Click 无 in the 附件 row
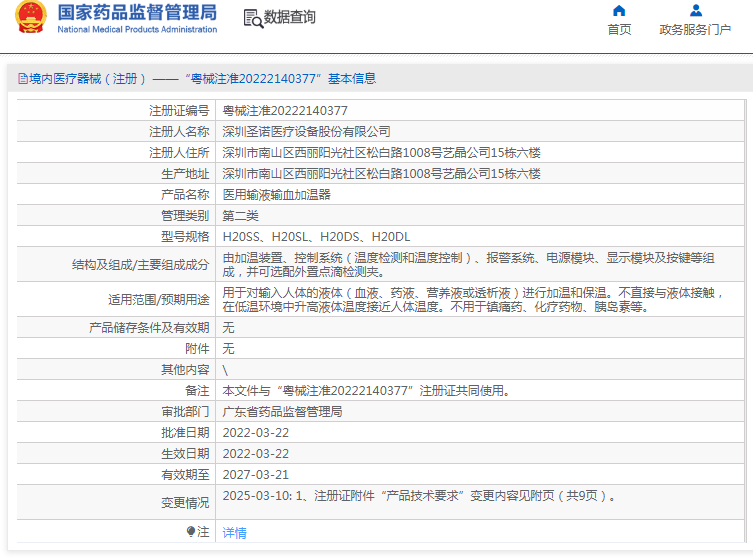The image size is (753, 558). pos(229,349)
